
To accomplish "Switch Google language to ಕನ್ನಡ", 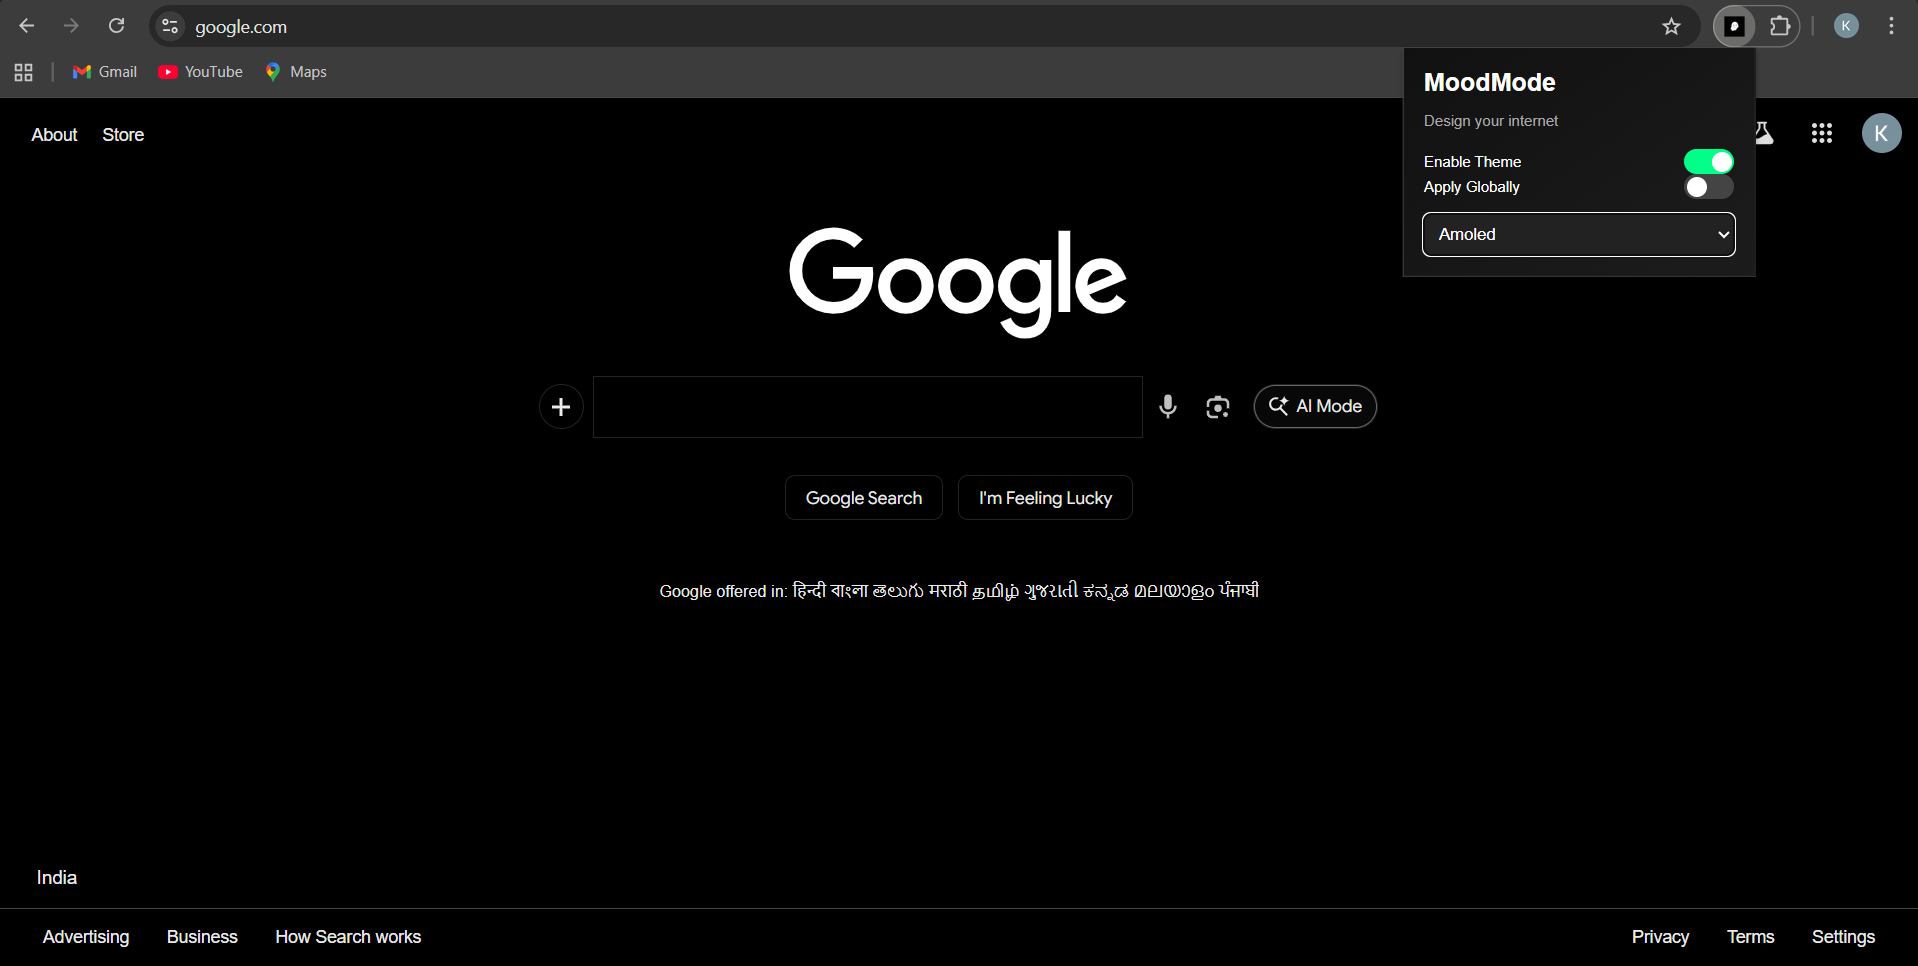I will 1106,591.
